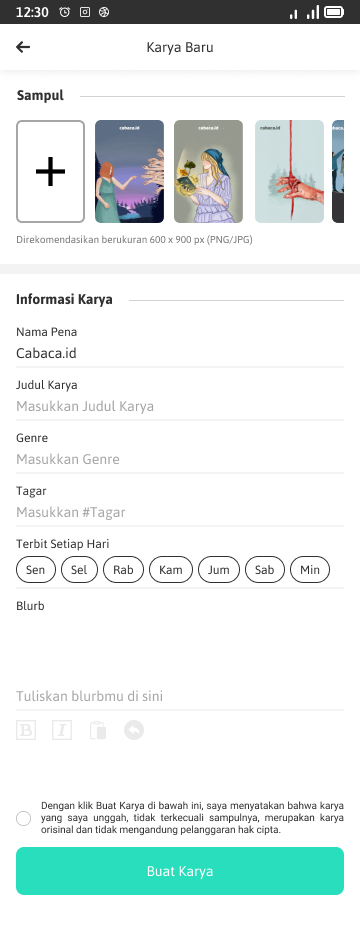The width and height of the screenshot is (360, 938).
Task: Choose the red-haired woman cover
Action: point(129,172)
